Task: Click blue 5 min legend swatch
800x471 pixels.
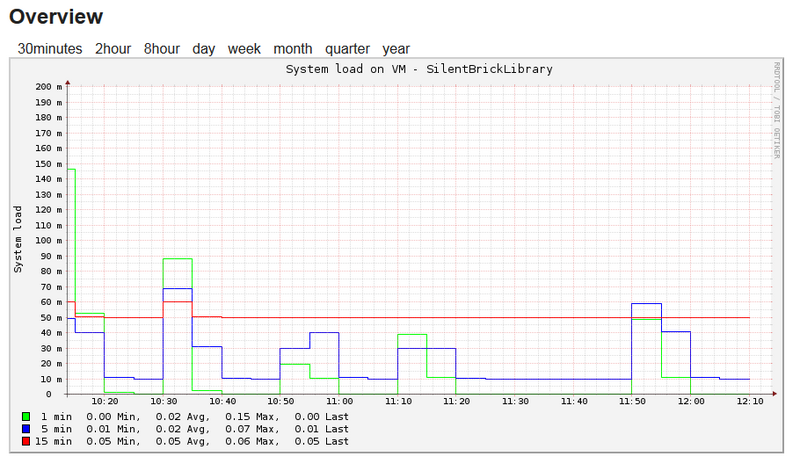Action: point(25,428)
